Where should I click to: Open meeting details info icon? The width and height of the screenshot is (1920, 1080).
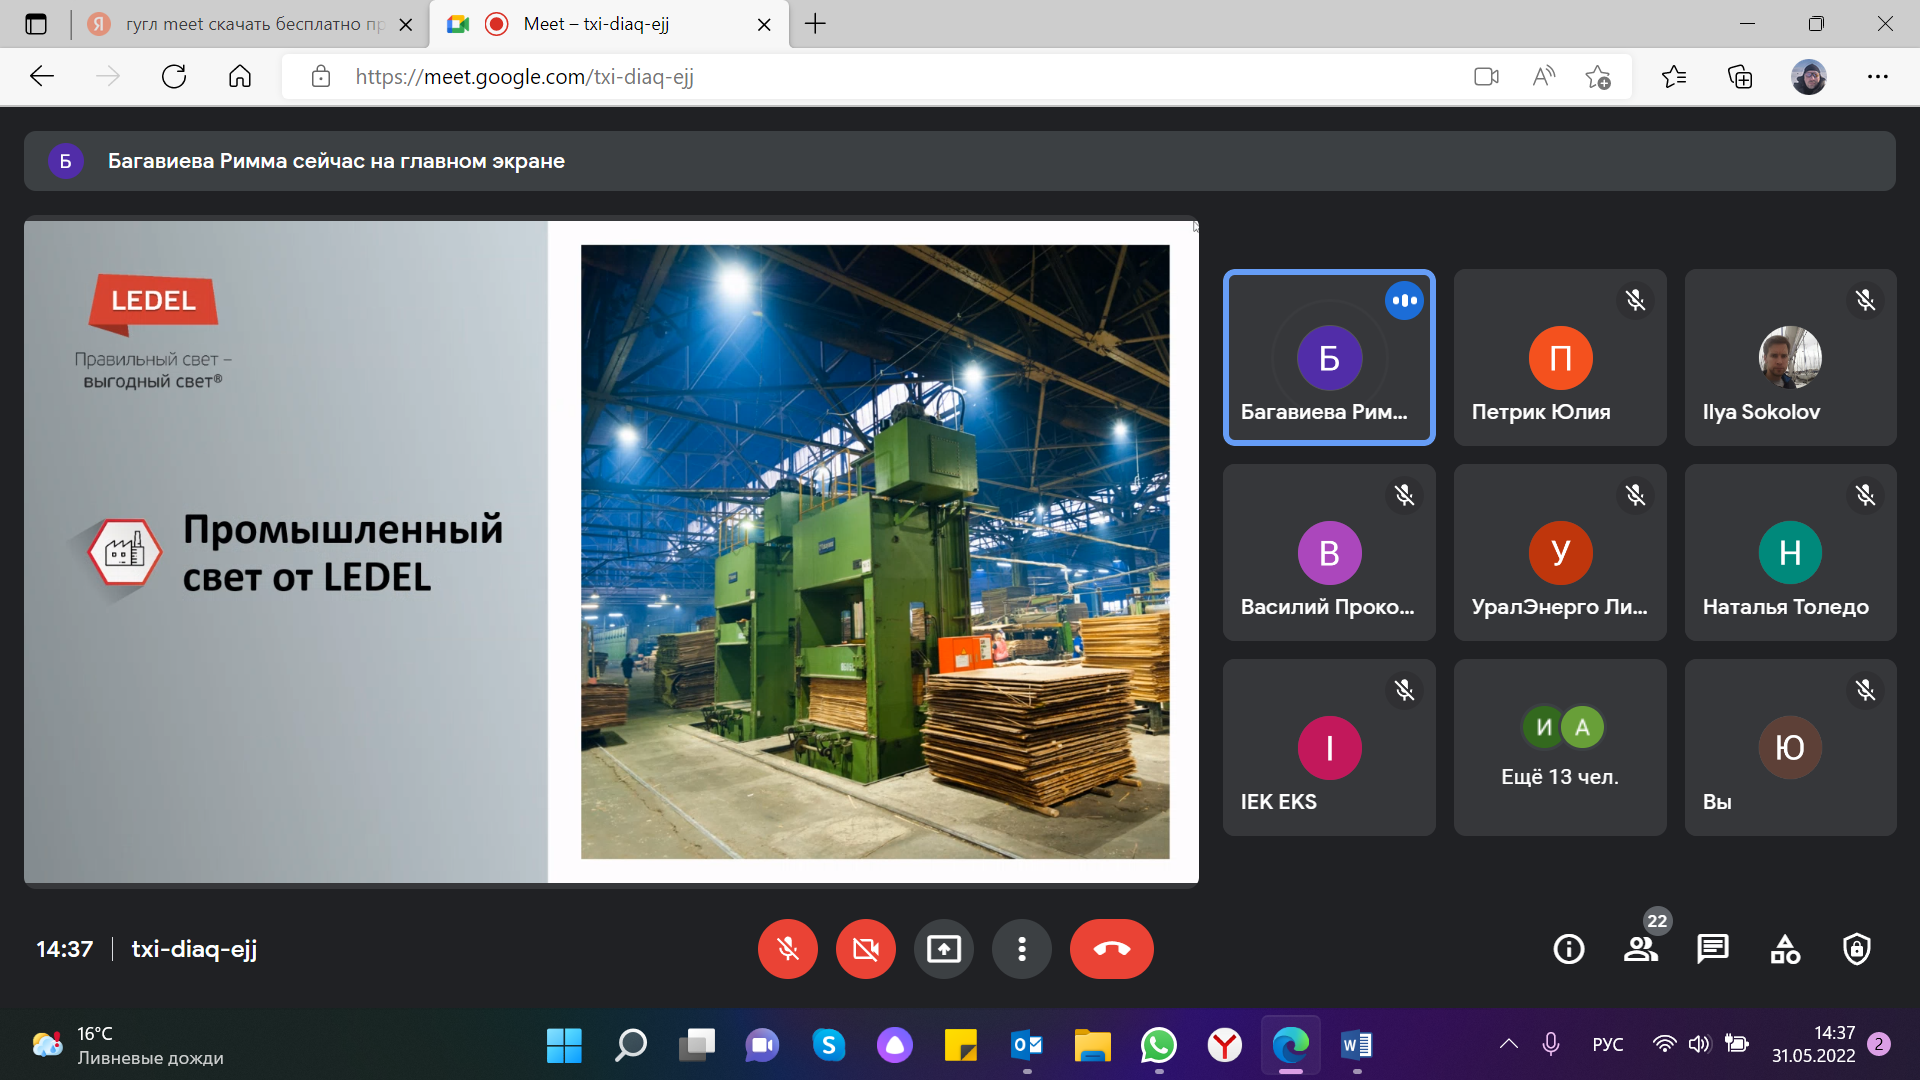click(x=1568, y=948)
